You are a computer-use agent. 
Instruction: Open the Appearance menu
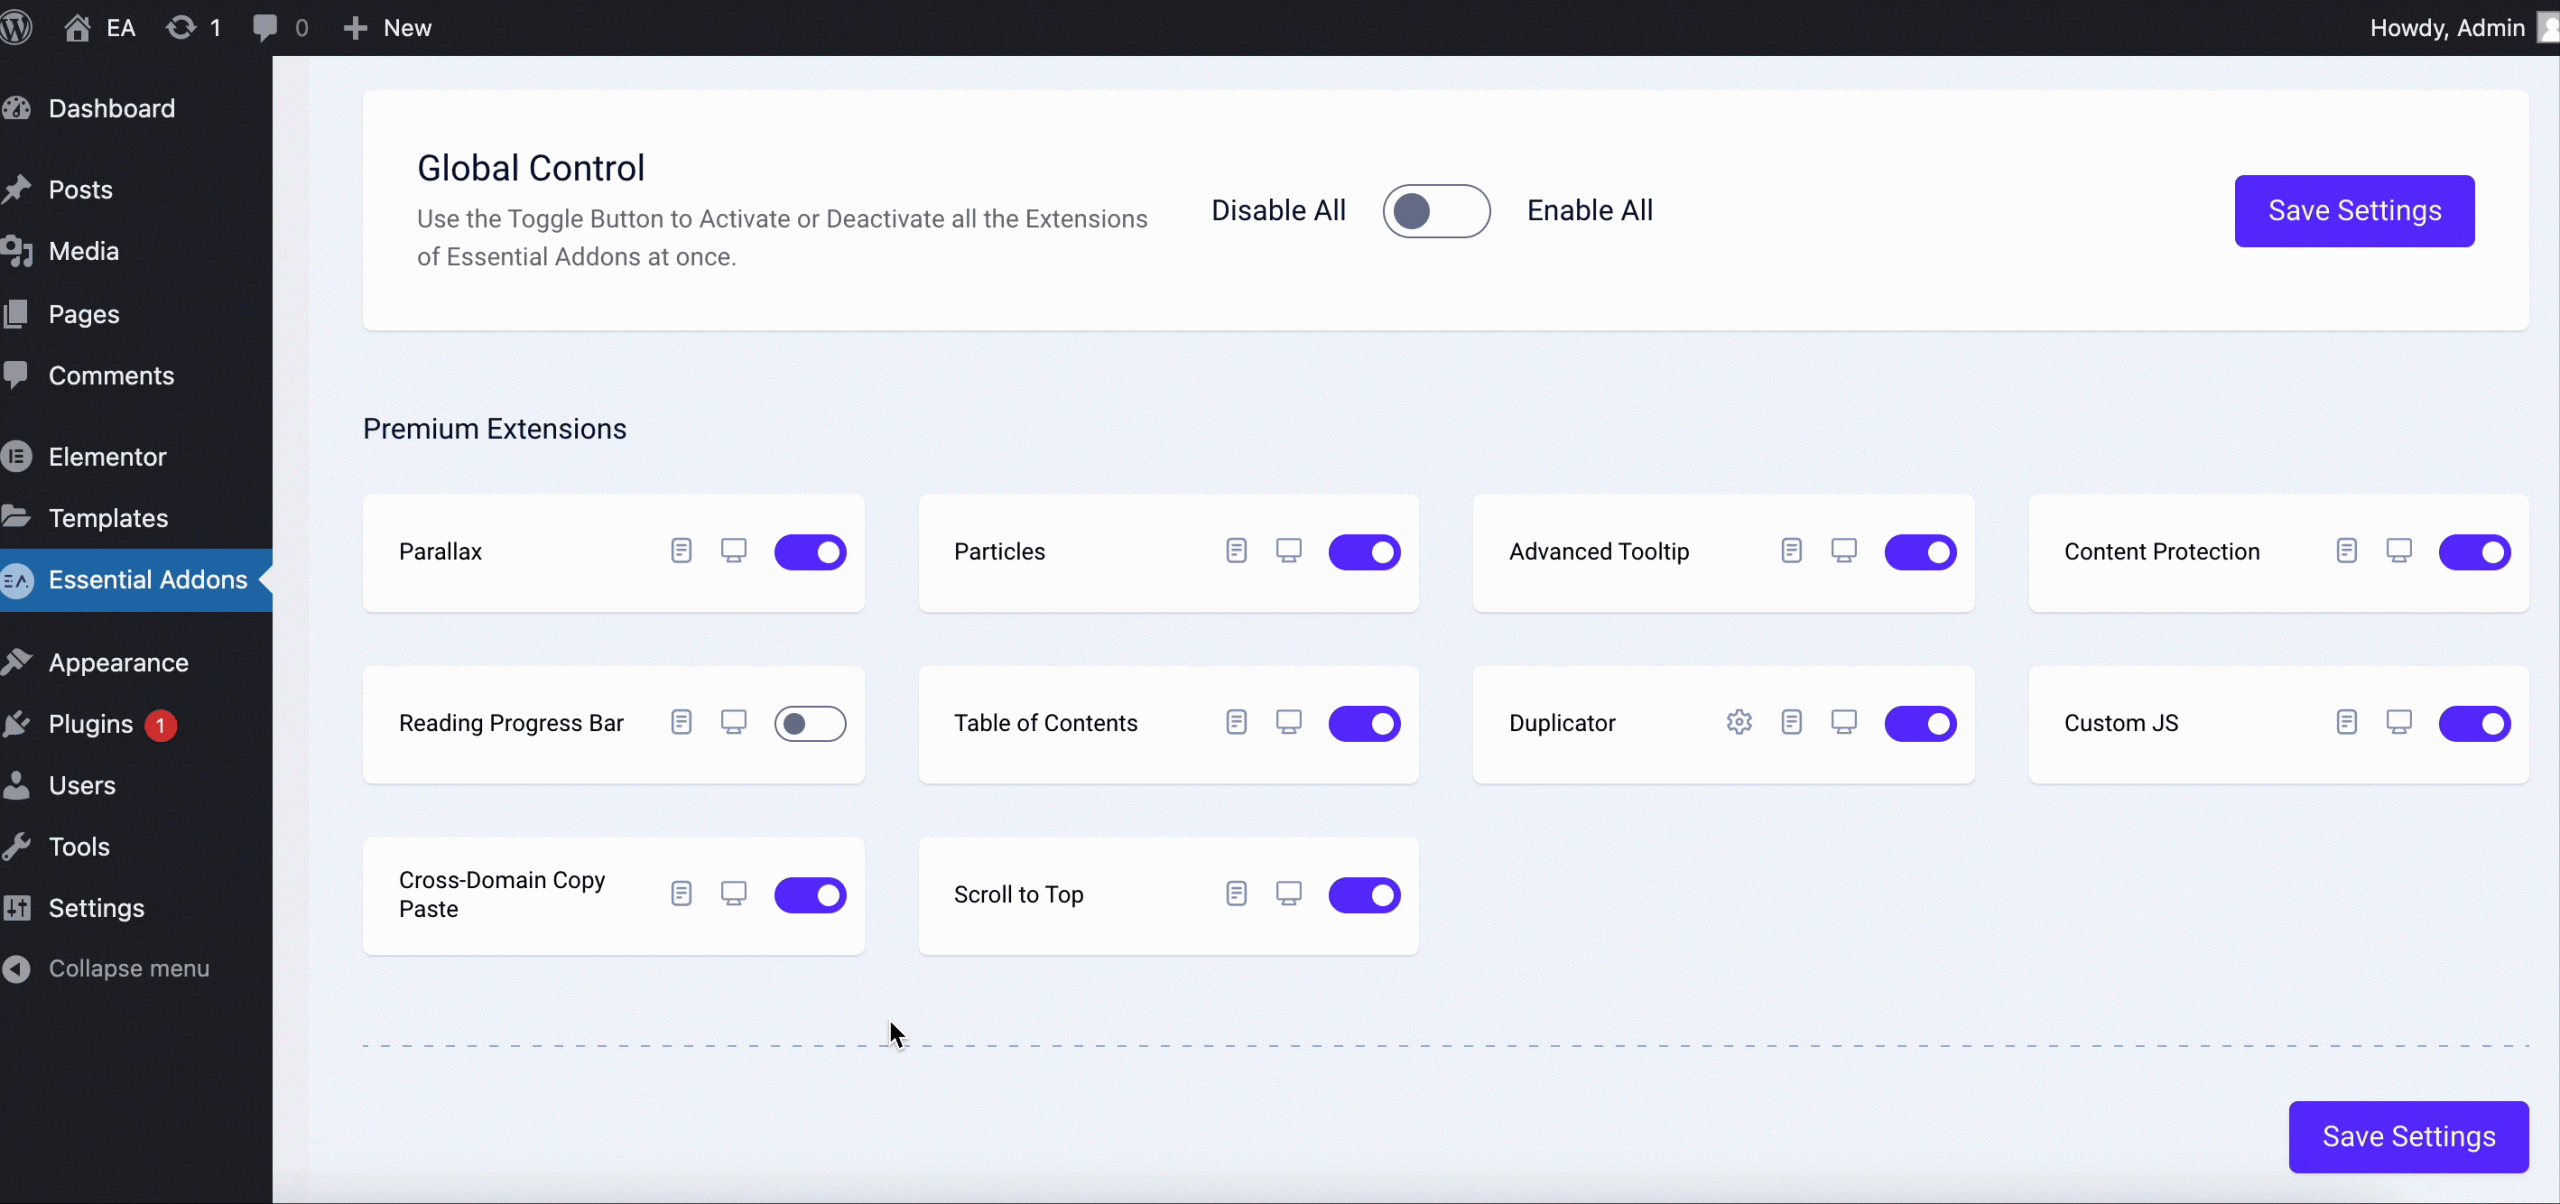tap(136, 663)
